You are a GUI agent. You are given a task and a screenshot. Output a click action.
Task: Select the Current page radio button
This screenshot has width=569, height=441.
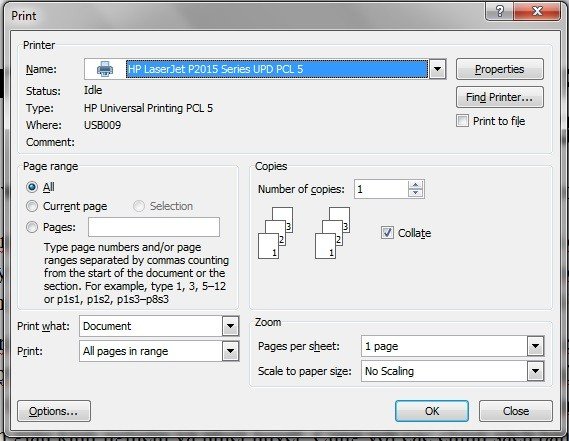pos(32,206)
